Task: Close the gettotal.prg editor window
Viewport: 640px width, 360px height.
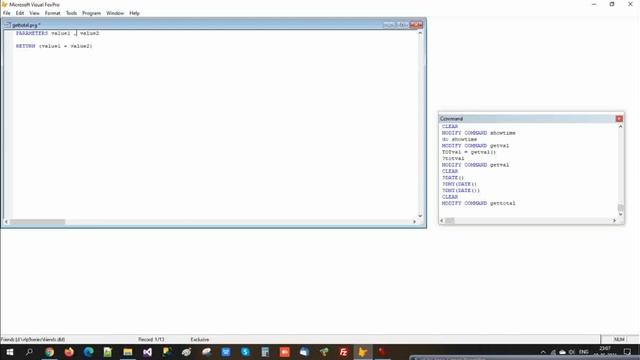Action: (x=416, y=25)
